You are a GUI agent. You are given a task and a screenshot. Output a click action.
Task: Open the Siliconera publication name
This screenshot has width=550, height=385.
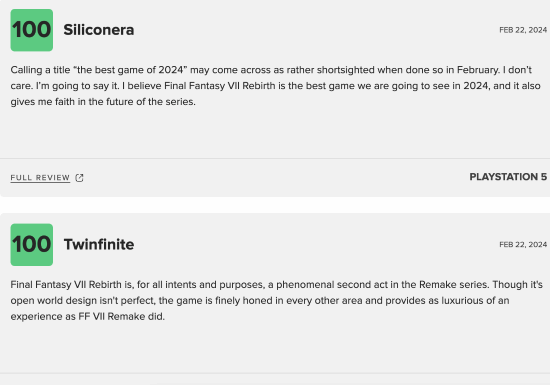pyautogui.click(x=99, y=30)
